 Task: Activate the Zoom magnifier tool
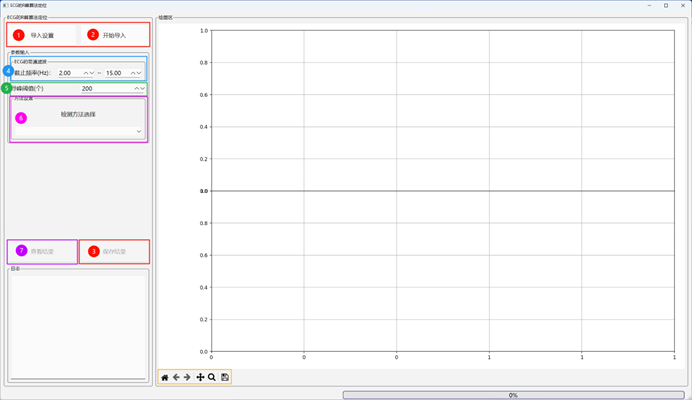[x=212, y=377]
